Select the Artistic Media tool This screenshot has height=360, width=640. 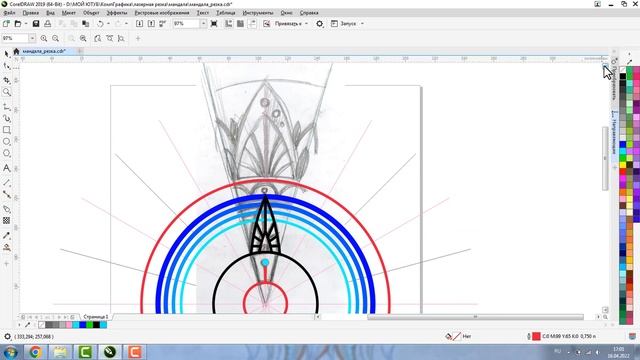7,119
